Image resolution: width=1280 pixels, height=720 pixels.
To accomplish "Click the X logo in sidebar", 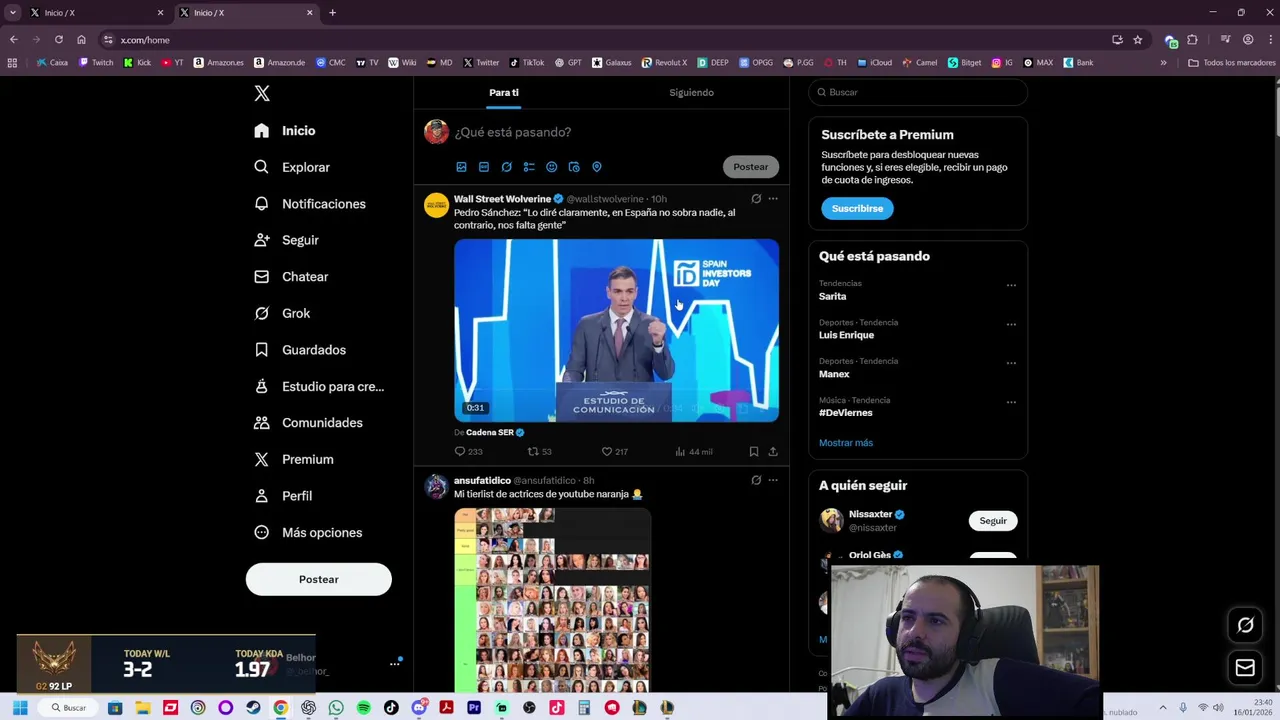I will [262, 93].
